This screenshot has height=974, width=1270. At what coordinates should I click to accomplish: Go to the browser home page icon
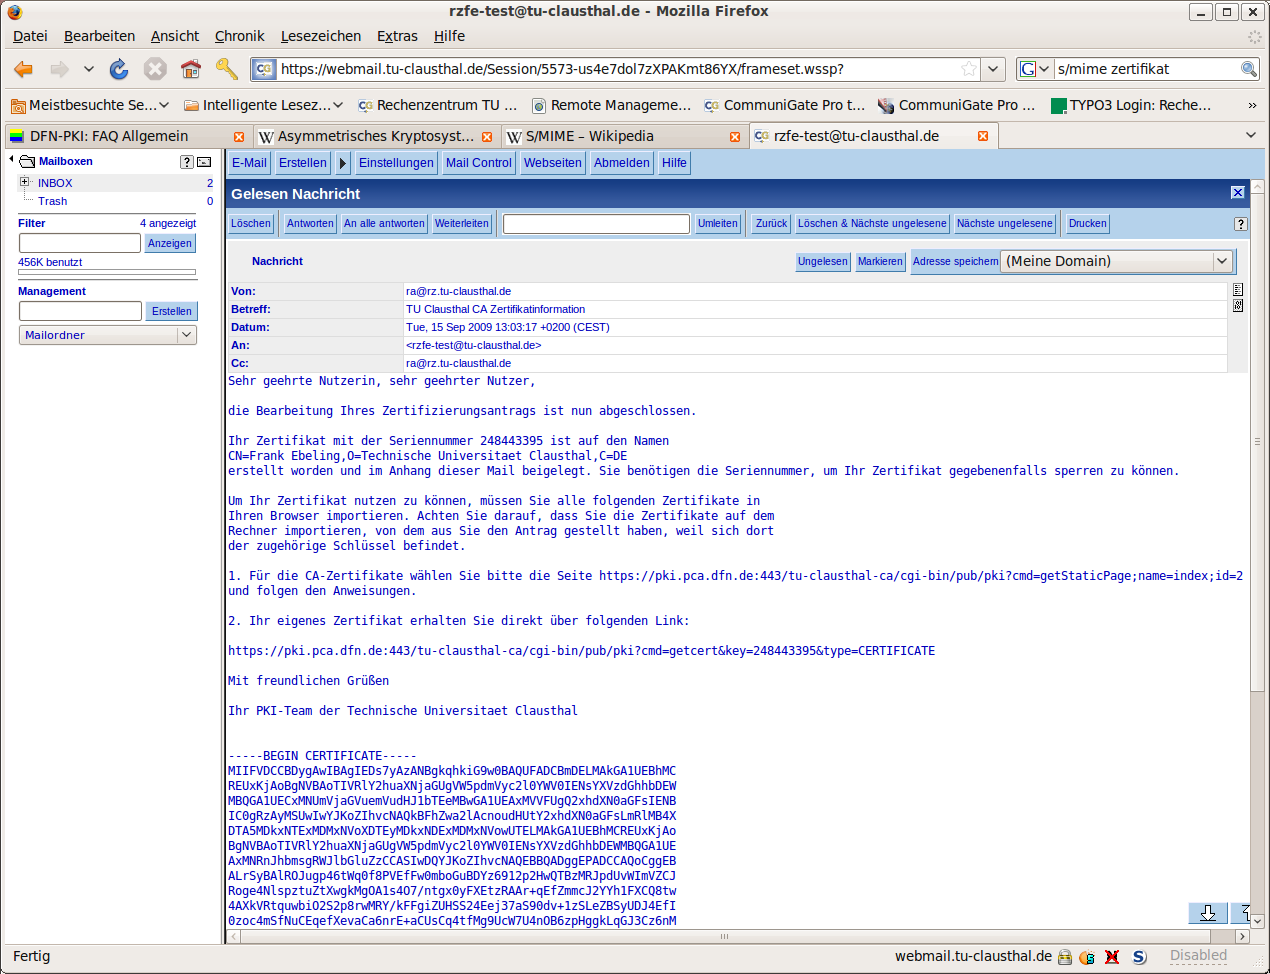pos(191,69)
